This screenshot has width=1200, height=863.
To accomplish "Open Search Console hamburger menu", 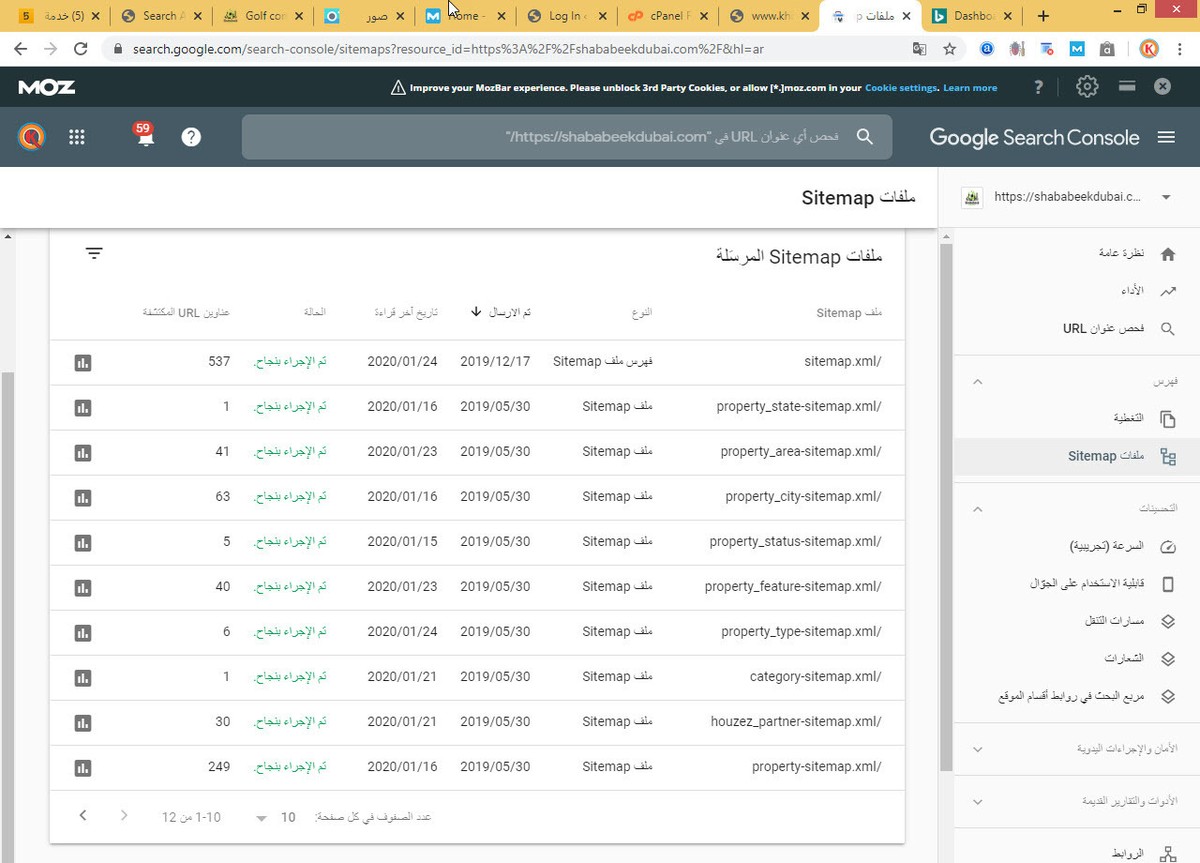I will (1166, 137).
